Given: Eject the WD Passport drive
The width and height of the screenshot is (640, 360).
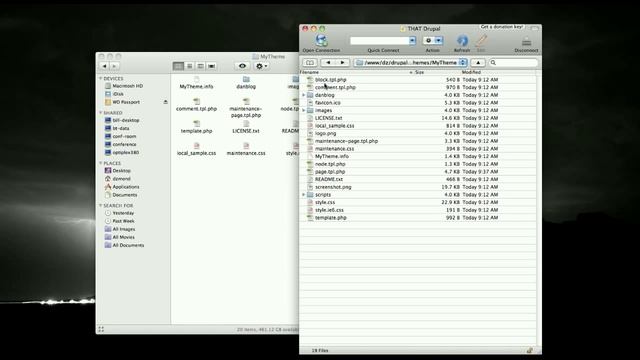Looking at the screenshot, I should point(165,102).
